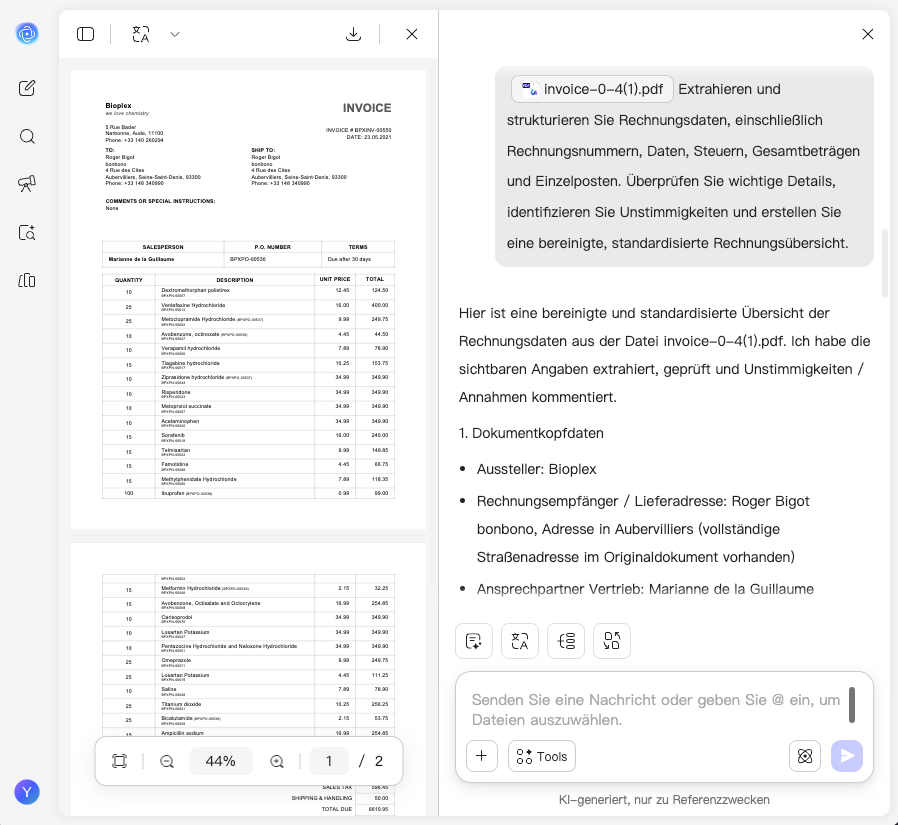Image resolution: width=898 pixels, height=825 pixels.
Task: Click 'Aussteller: Bioplex' bullet in chat
Action: pos(536,469)
